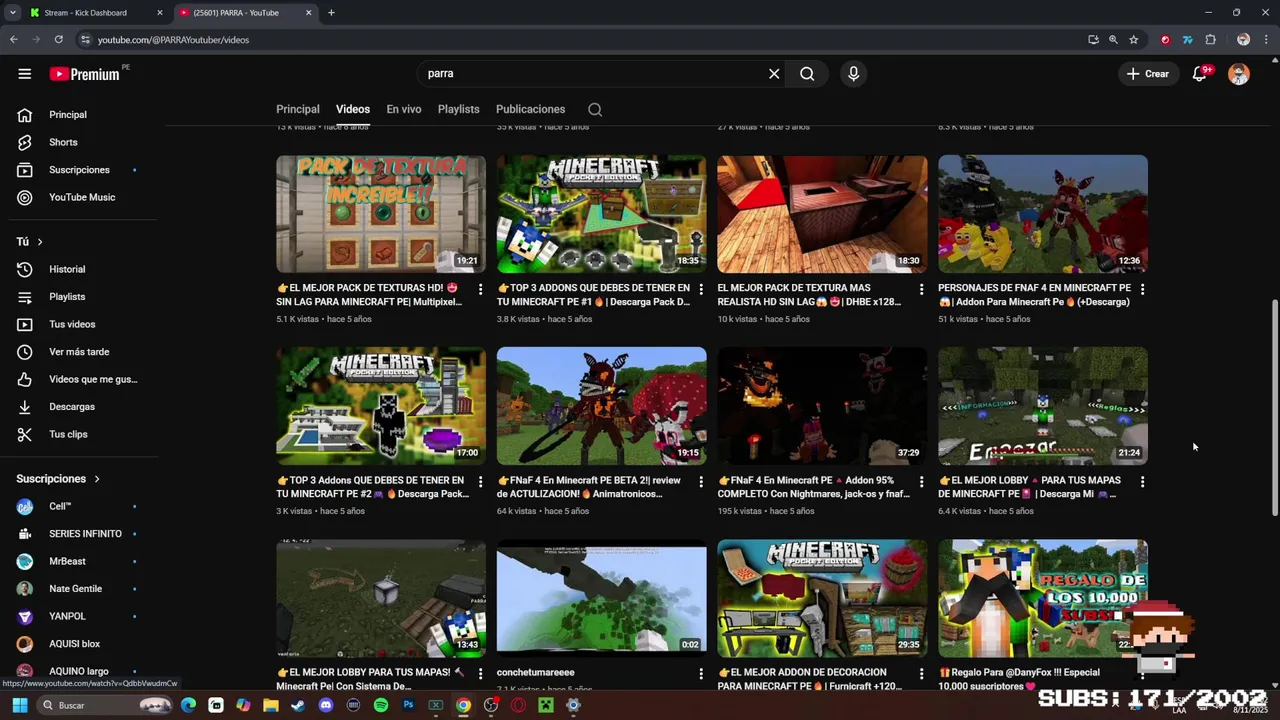Open YouTube Music in sidebar
This screenshot has width=1280, height=720.
click(80, 197)
